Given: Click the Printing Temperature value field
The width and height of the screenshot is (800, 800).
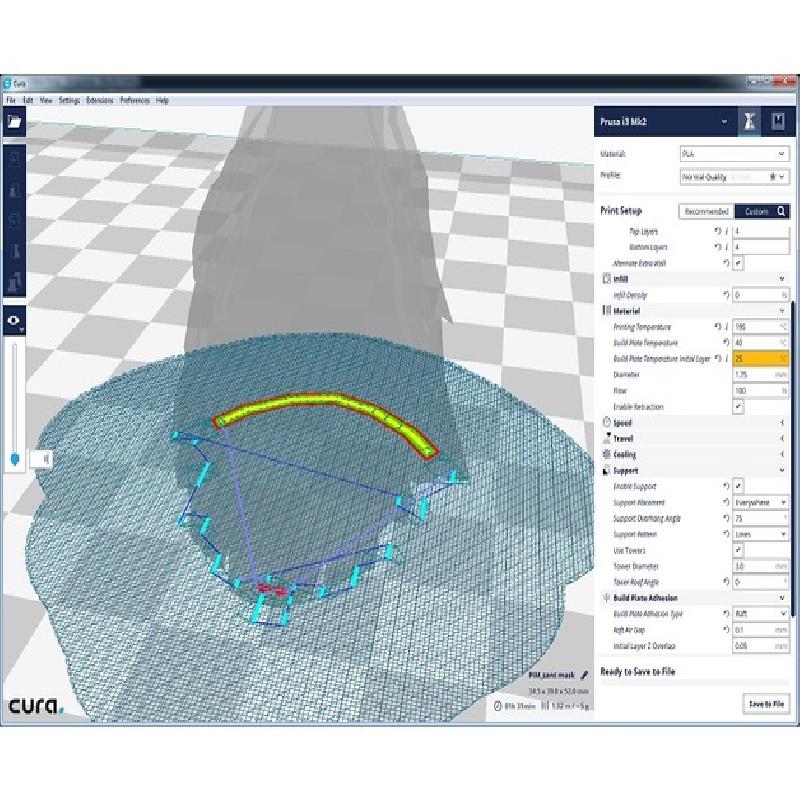Looking at the screenshot, I should 761,327.
